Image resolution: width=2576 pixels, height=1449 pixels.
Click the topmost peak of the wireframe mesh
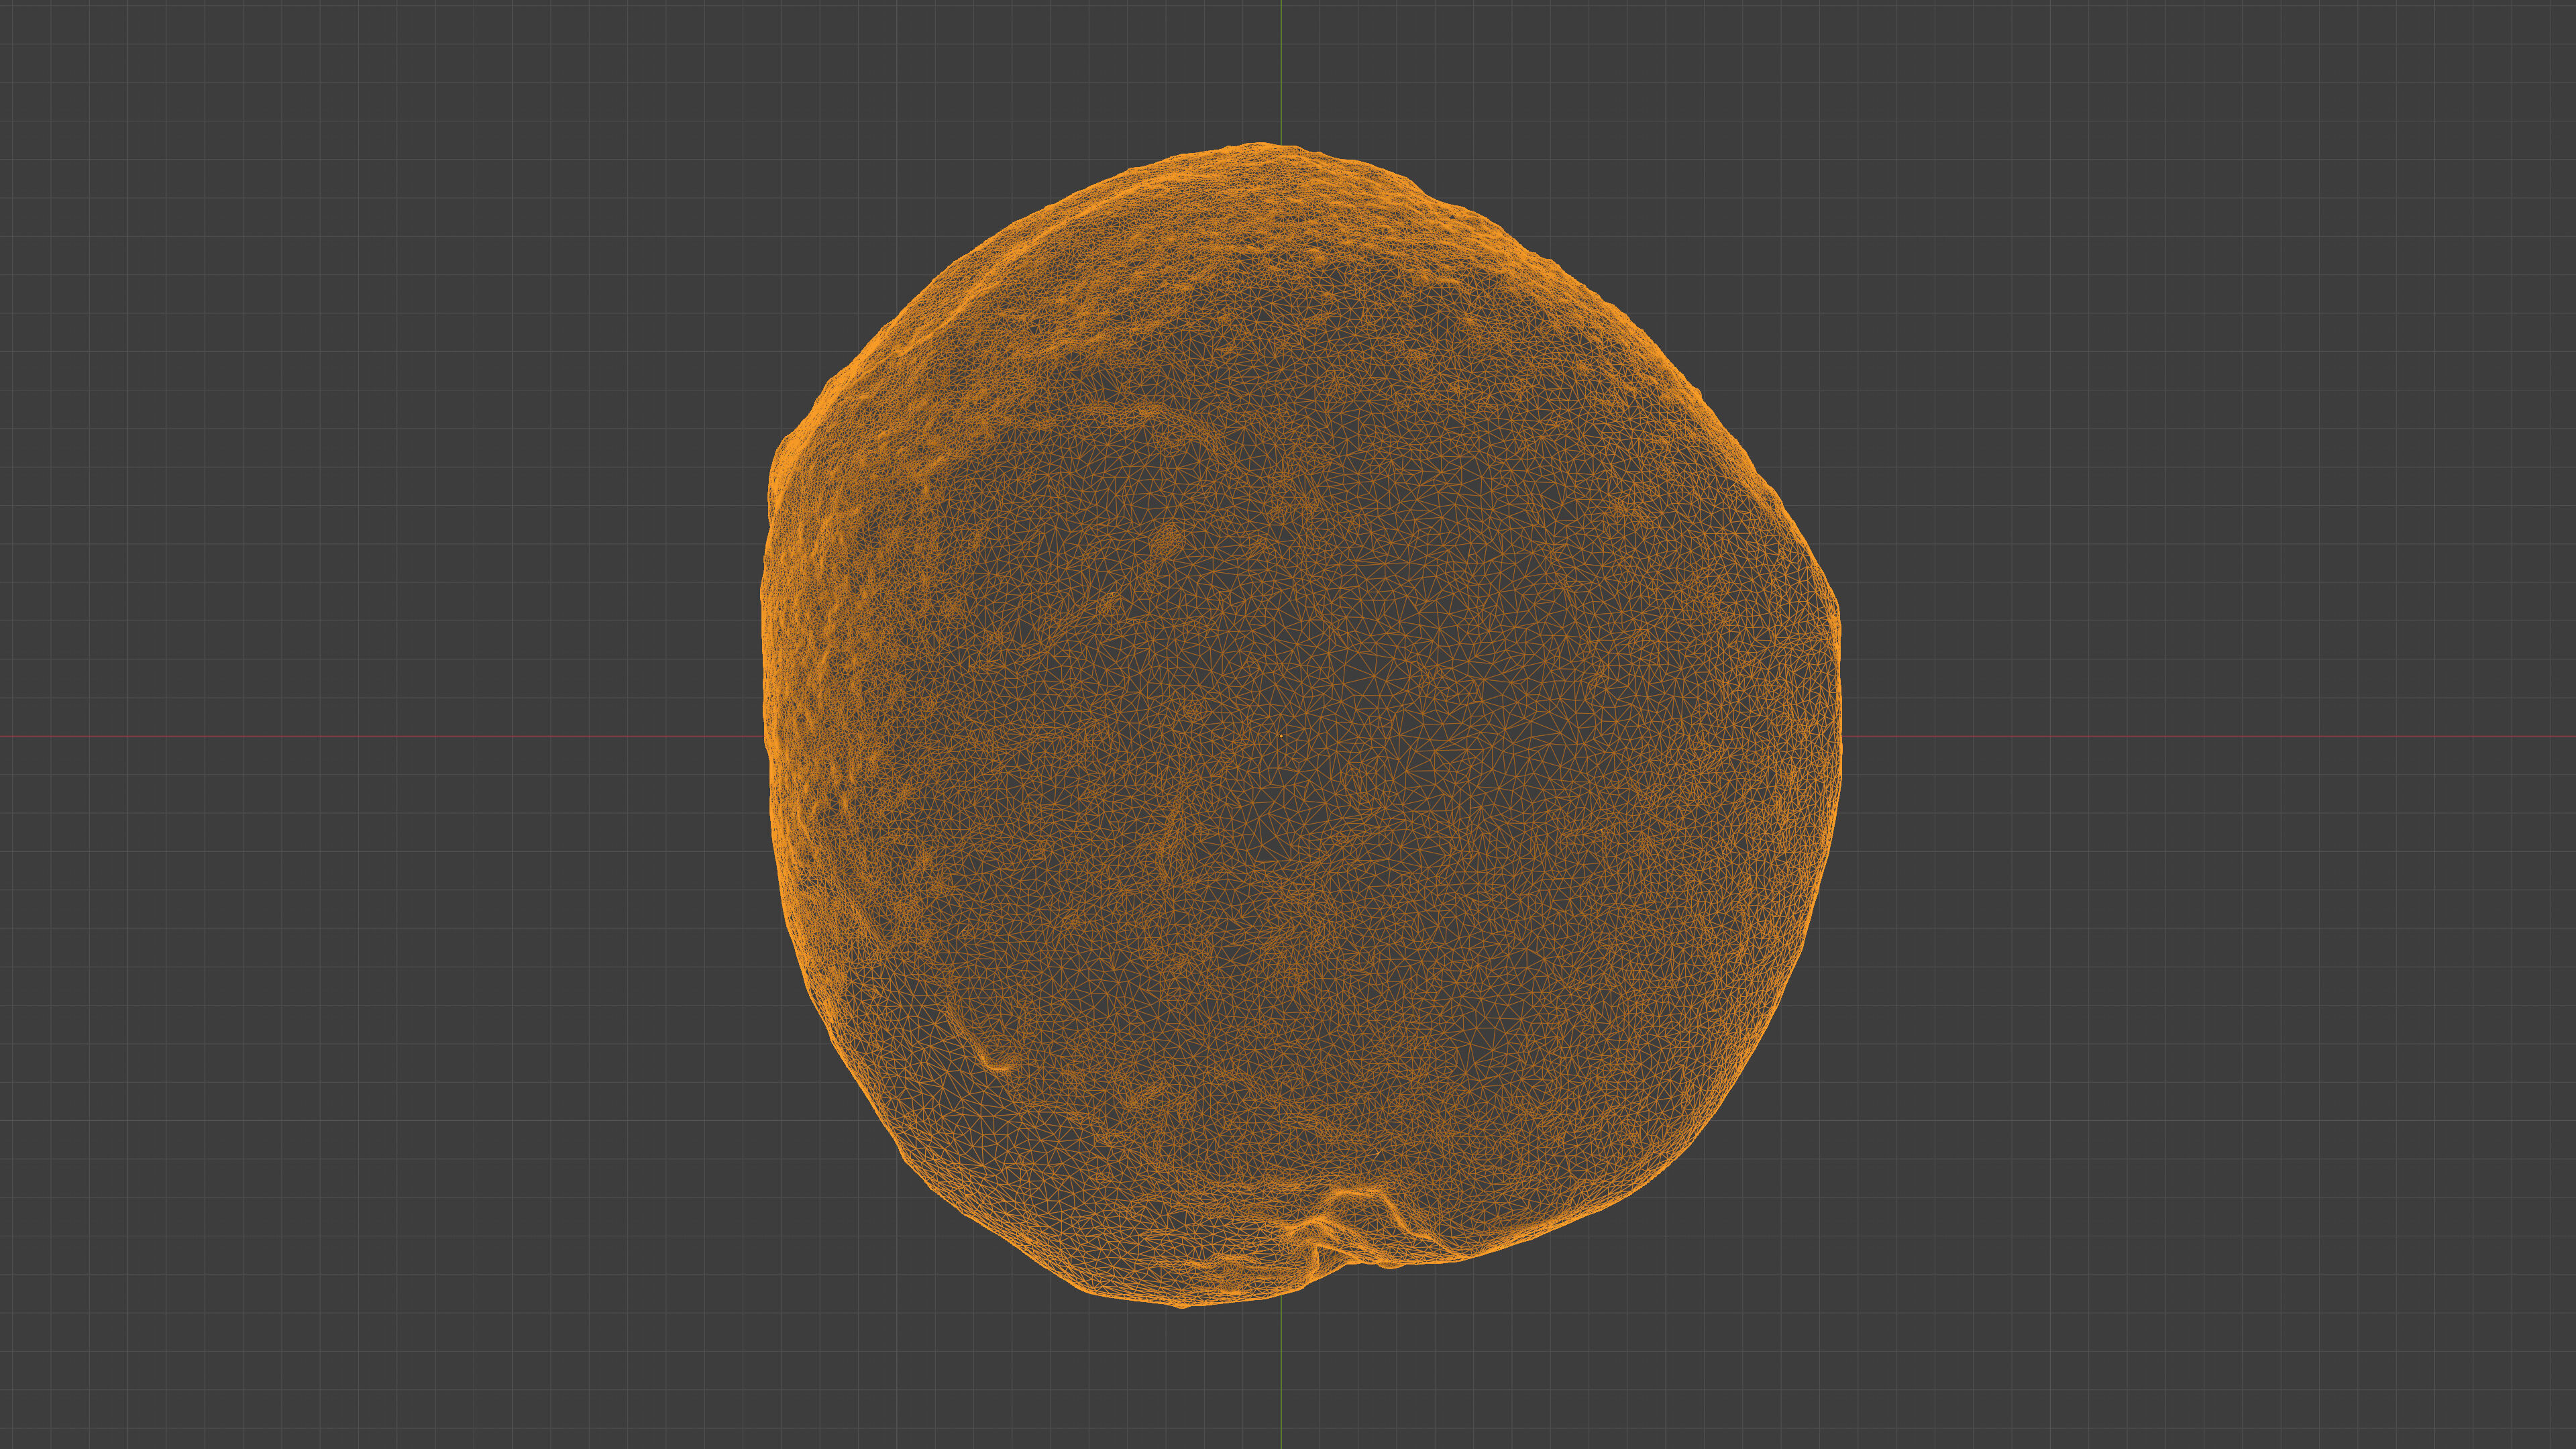[x=1262, y=146]
